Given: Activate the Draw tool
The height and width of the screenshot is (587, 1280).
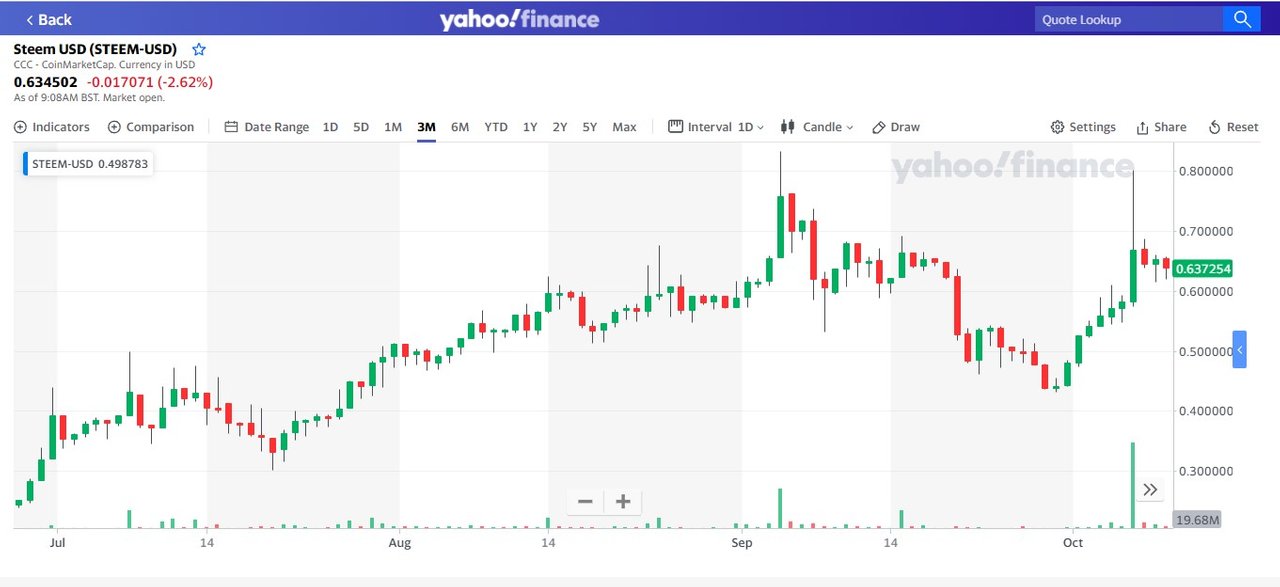Looking at the screenshot, I should [896, 127].
